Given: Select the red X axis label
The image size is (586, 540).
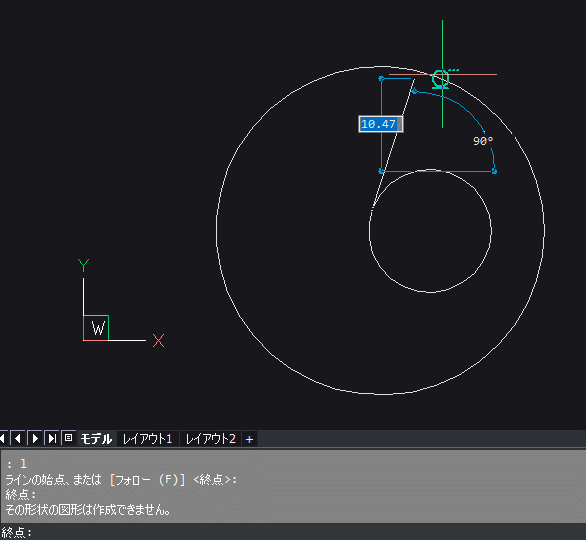Looking at the screenshot, I should [158, 340].
